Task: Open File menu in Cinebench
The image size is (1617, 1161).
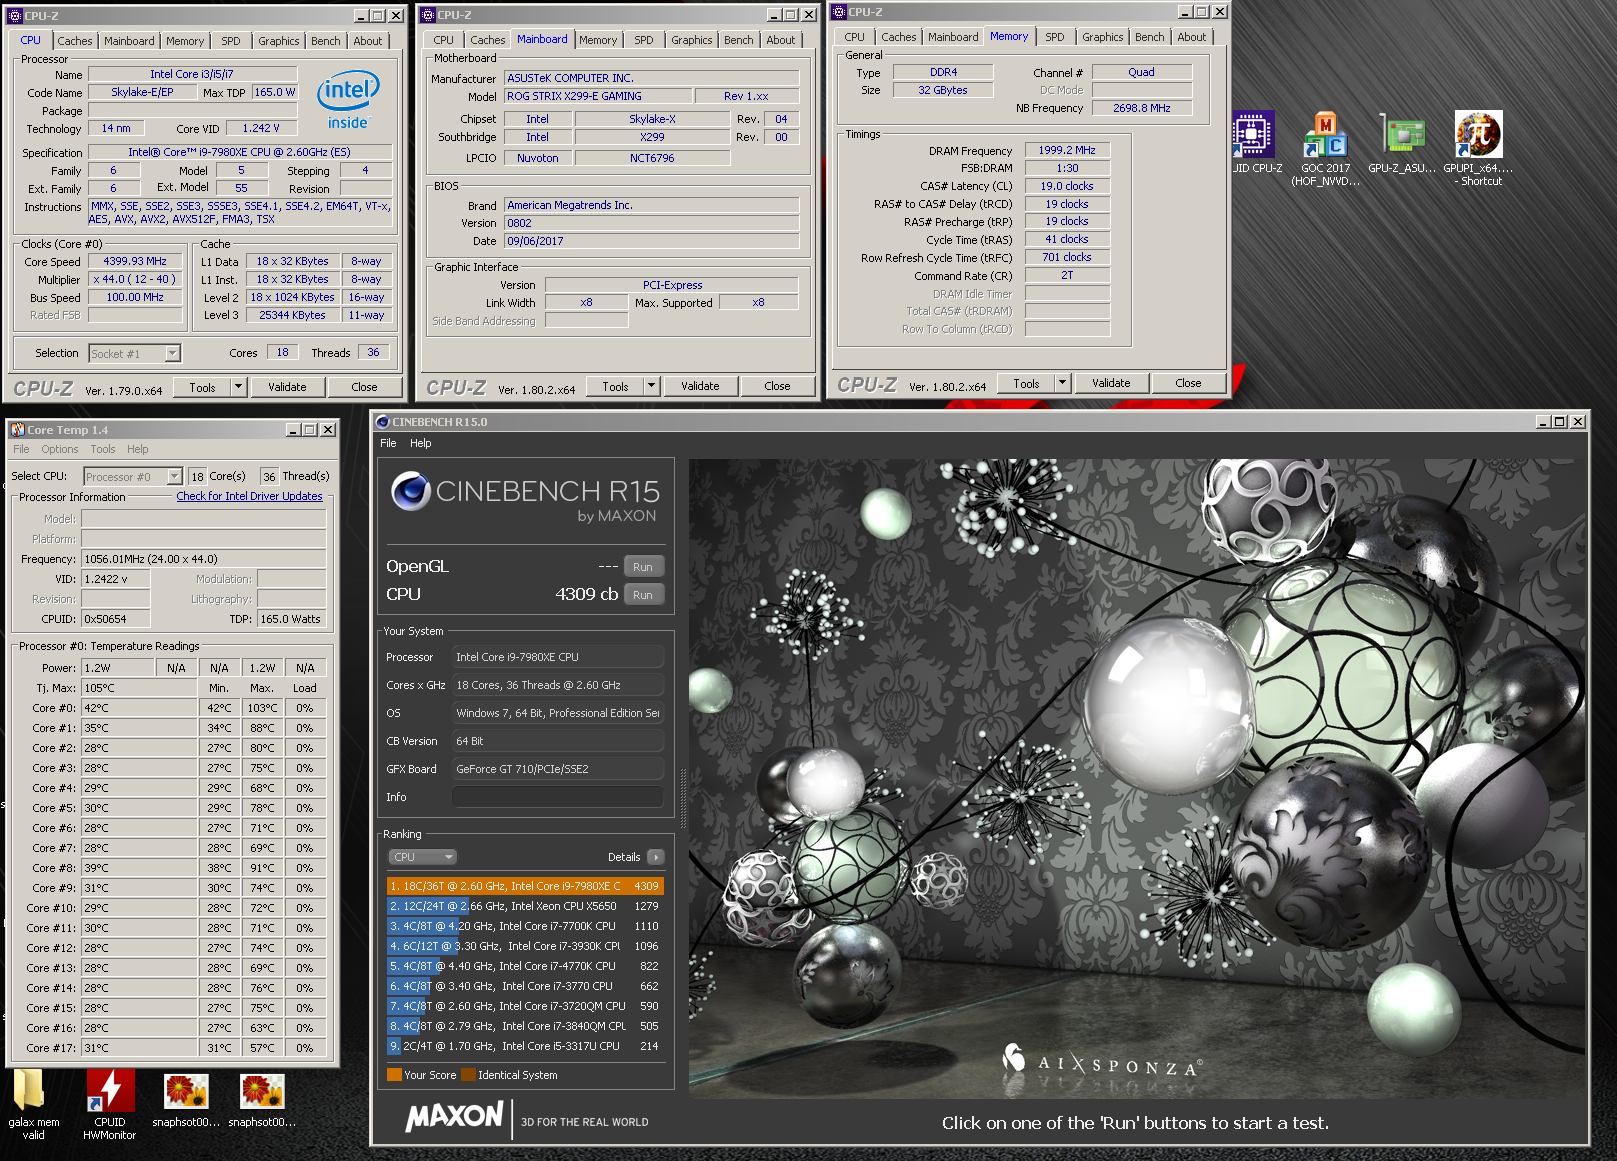Action: coord(388,443)
